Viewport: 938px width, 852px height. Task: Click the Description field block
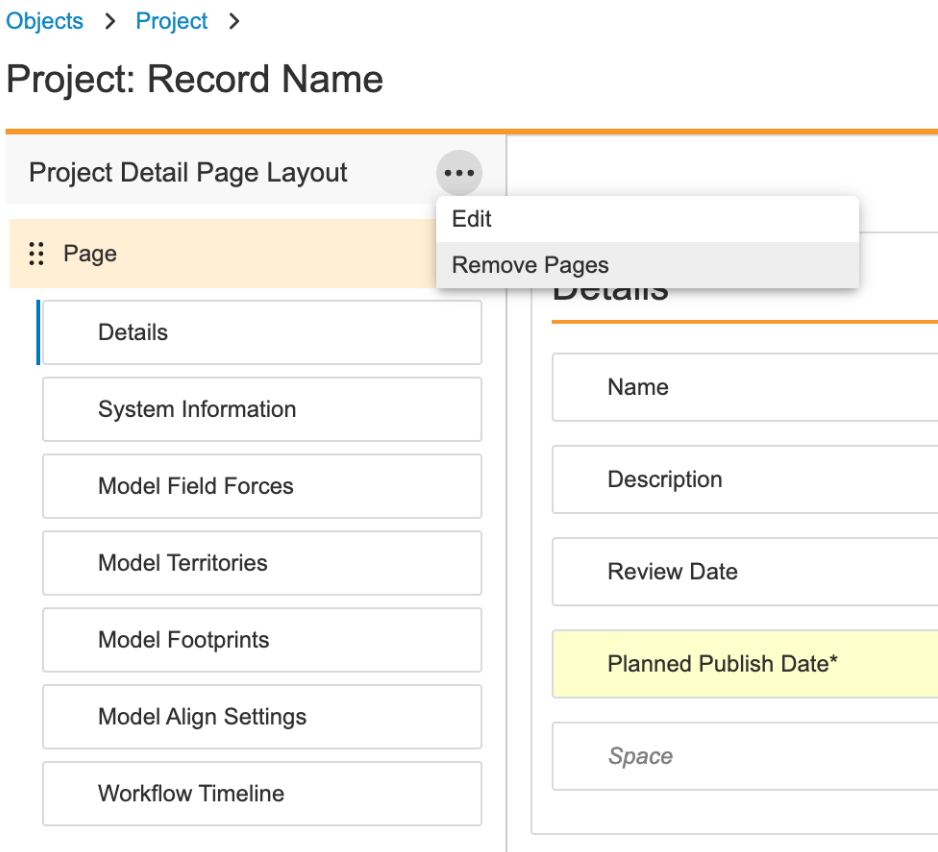[744, 480]
